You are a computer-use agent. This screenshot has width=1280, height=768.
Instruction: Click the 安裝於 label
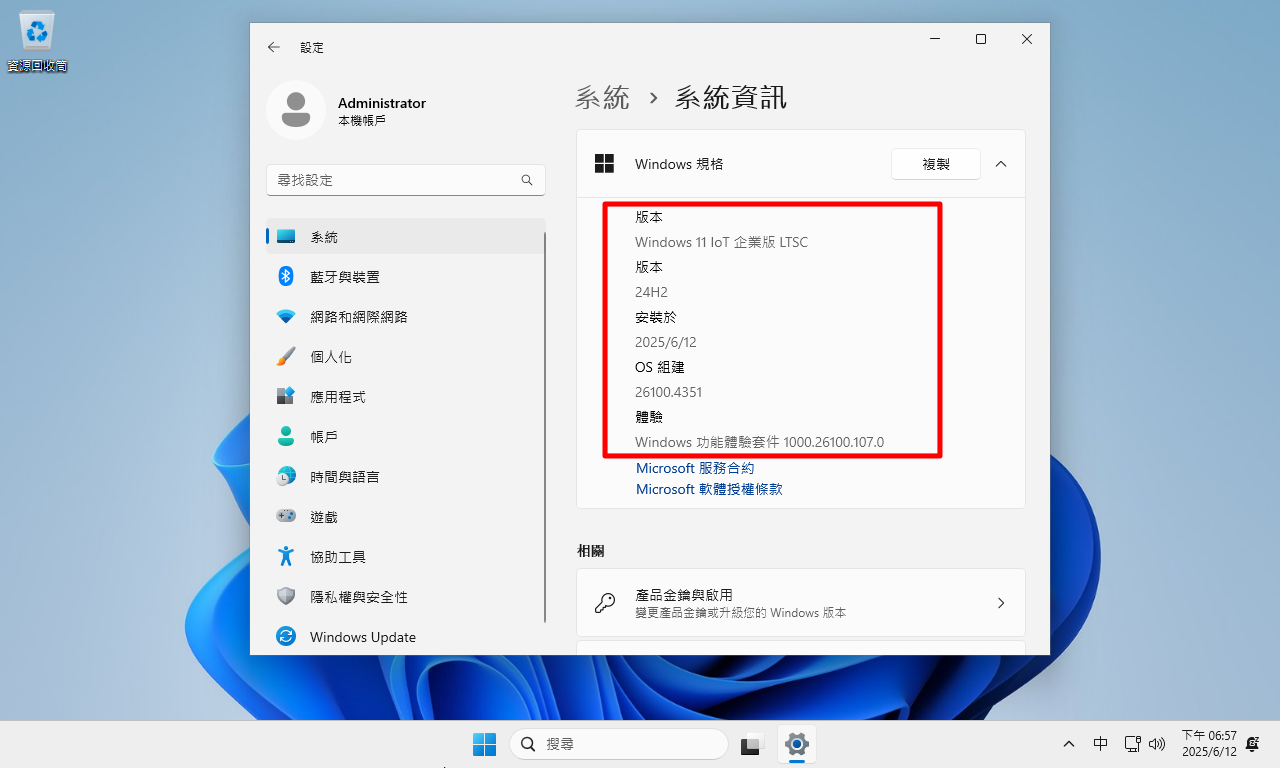point(656,317)
